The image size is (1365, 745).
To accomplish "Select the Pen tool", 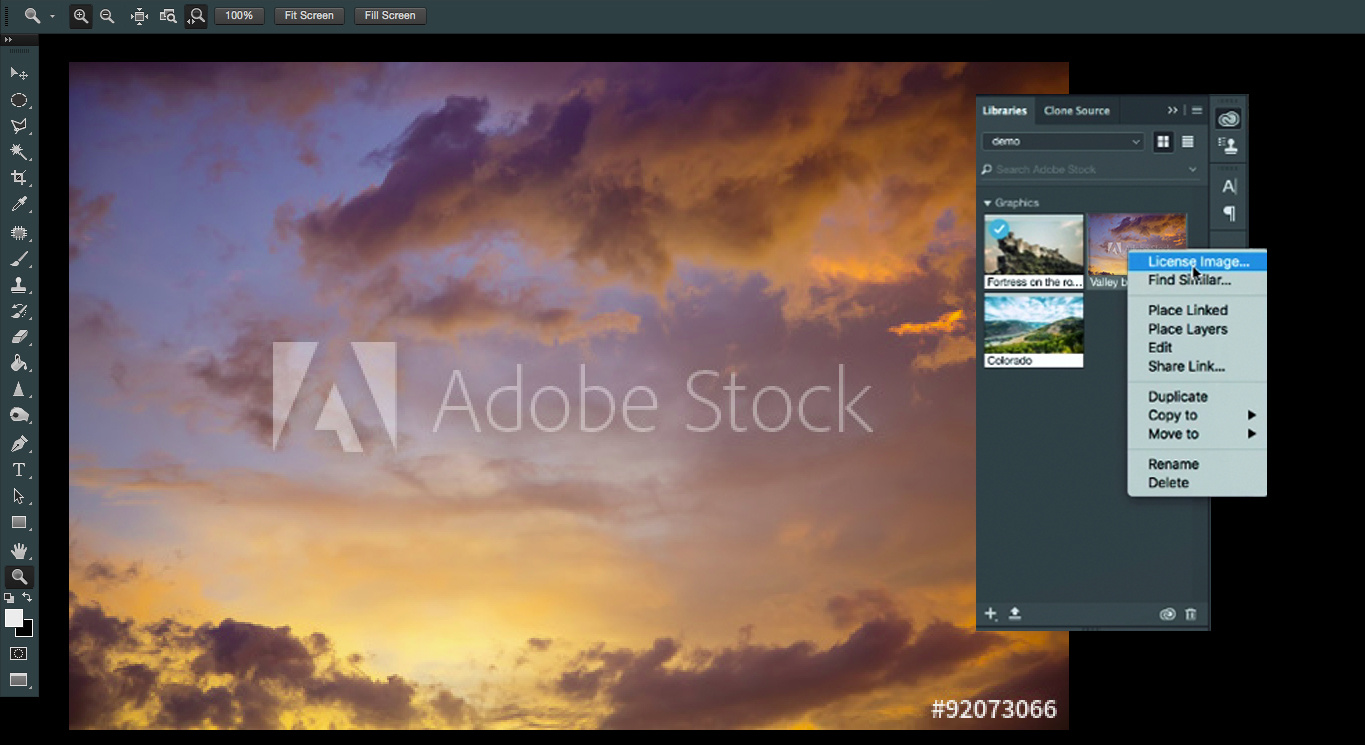I will 18,443.
